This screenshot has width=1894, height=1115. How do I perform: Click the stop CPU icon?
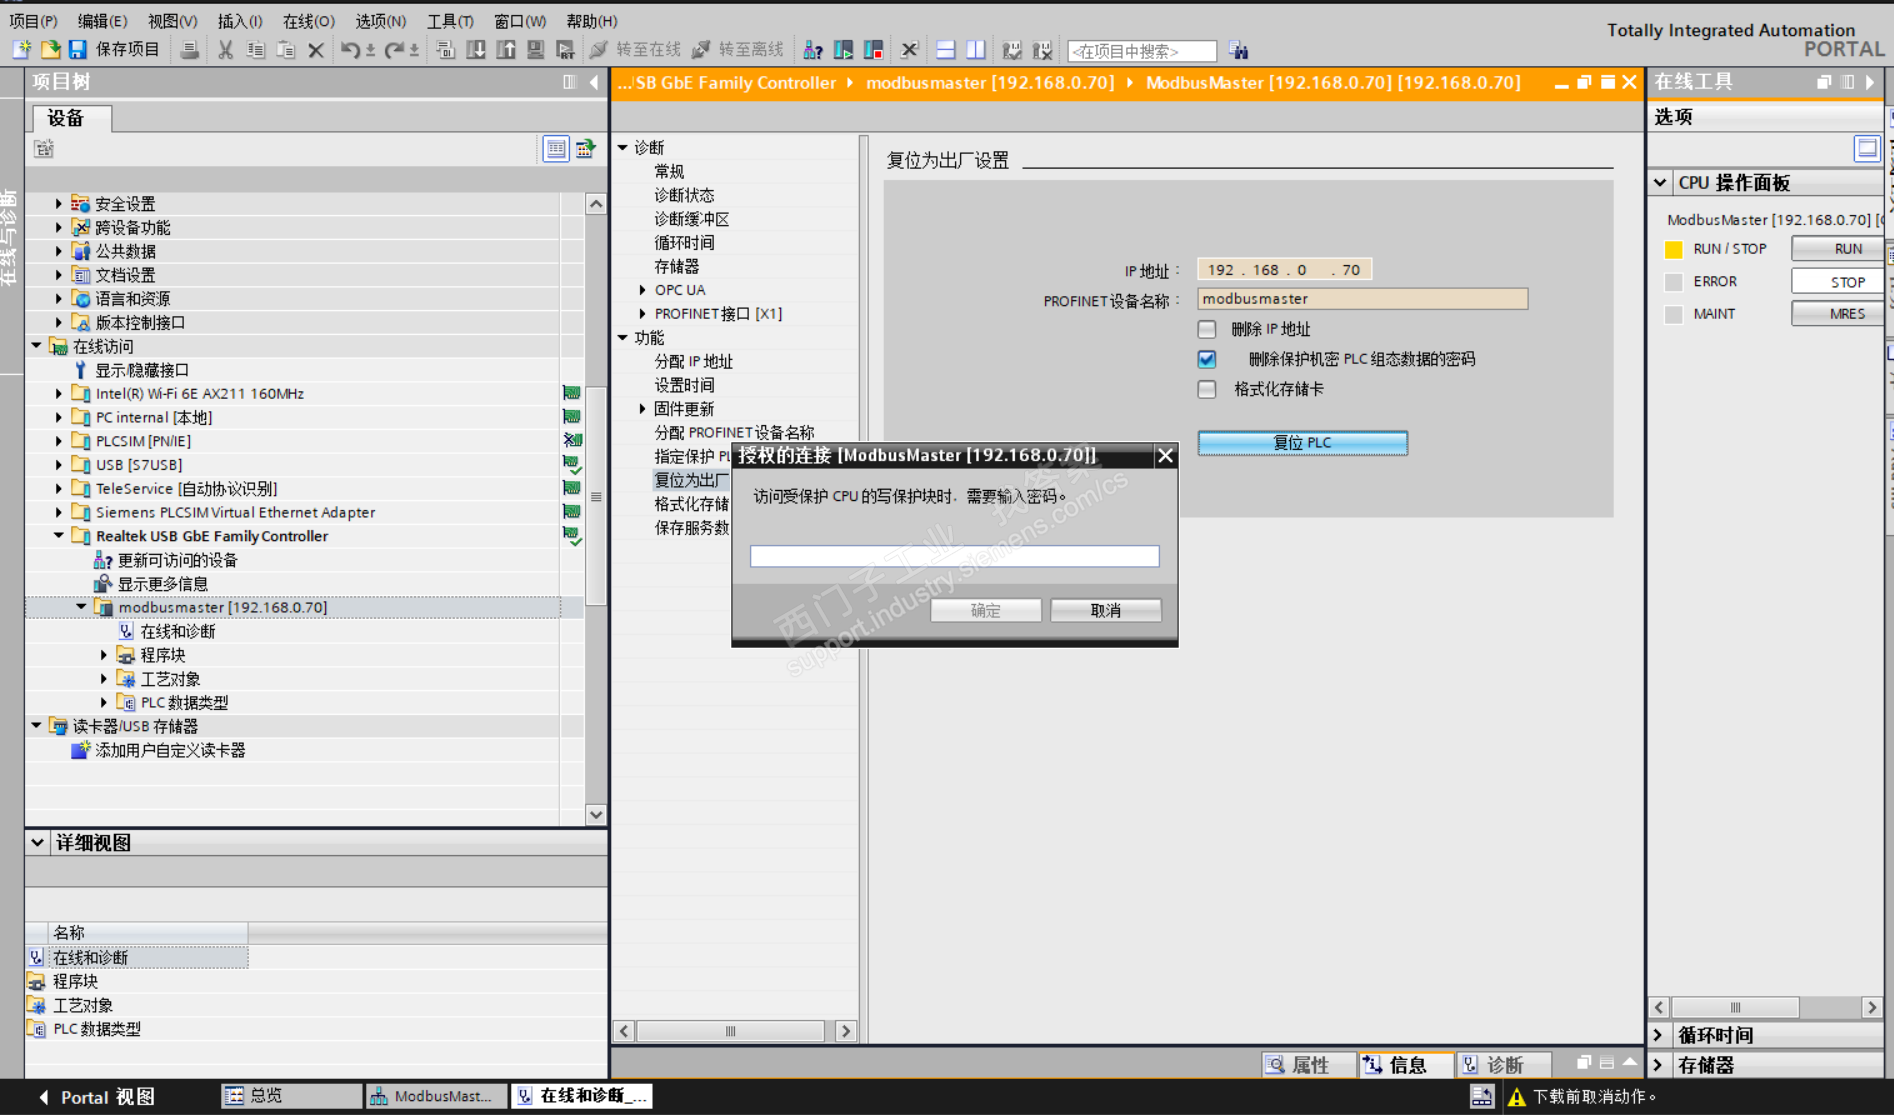click(x=873, y=50)
